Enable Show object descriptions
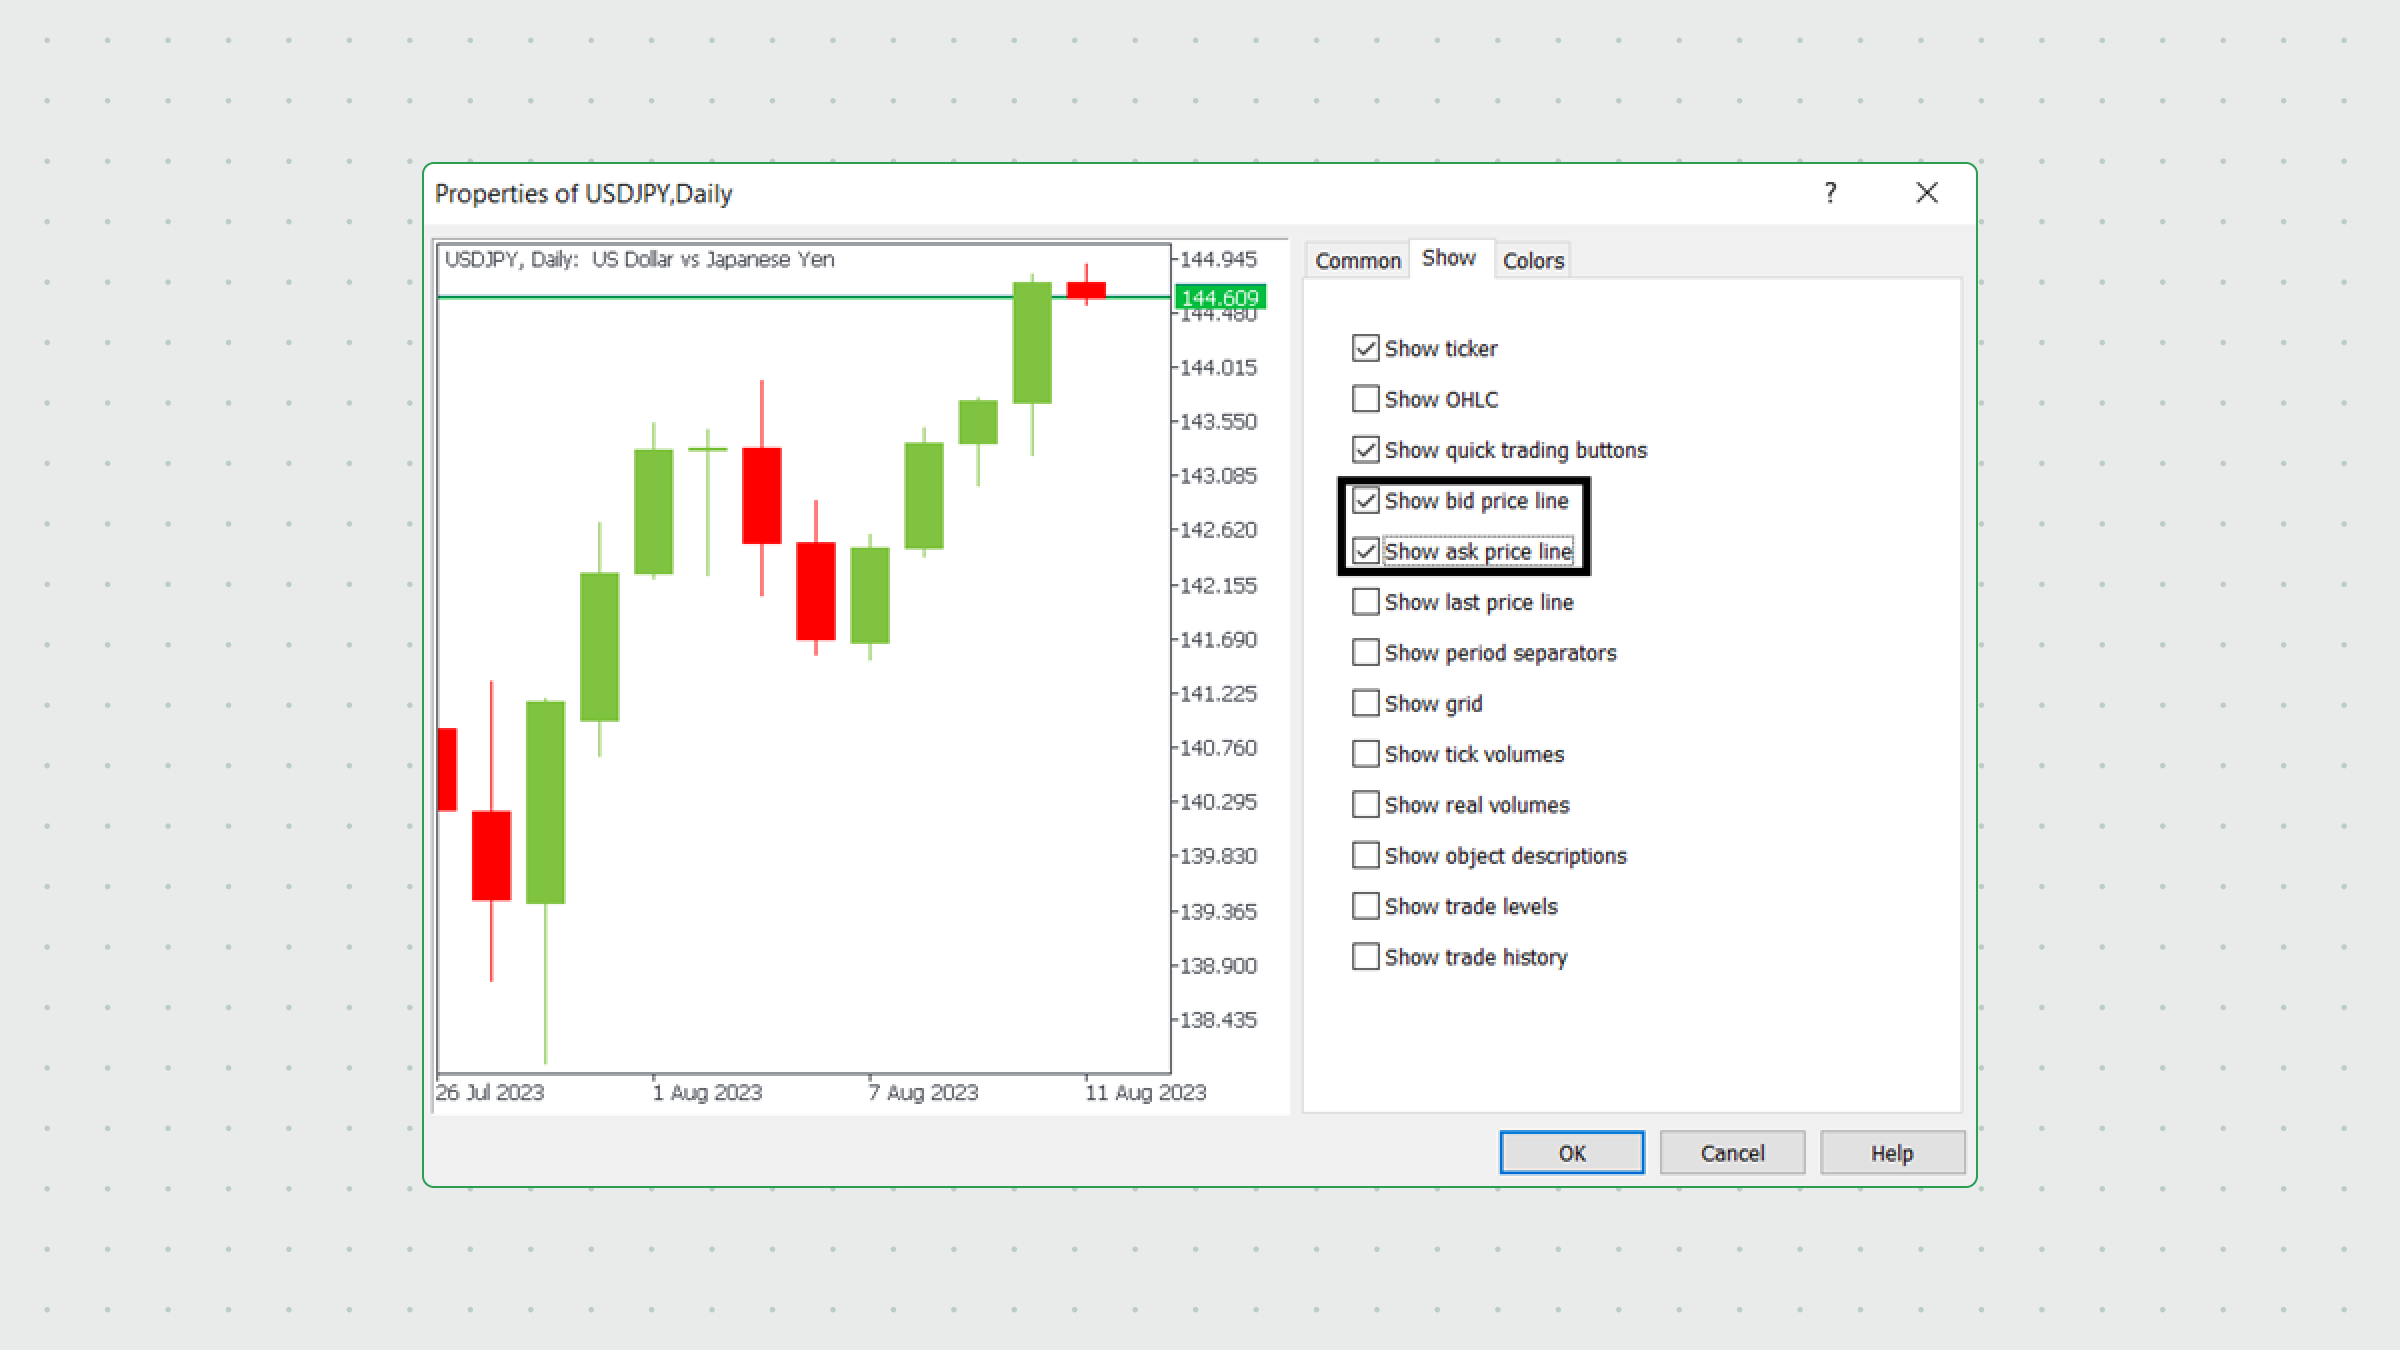This screenshot has height=1350, width=2400. pos(1365,856)
